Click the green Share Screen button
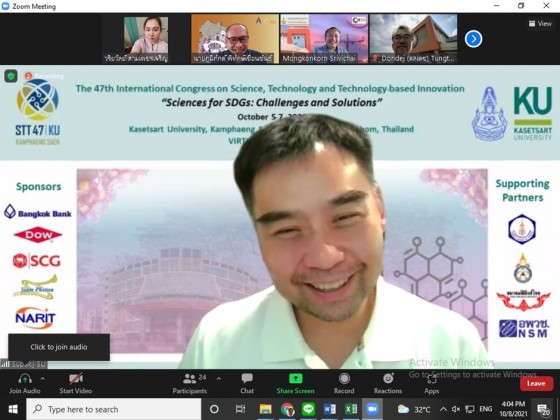Image resolution: width=560 pixels, height=420 pixels. point(295,384)
